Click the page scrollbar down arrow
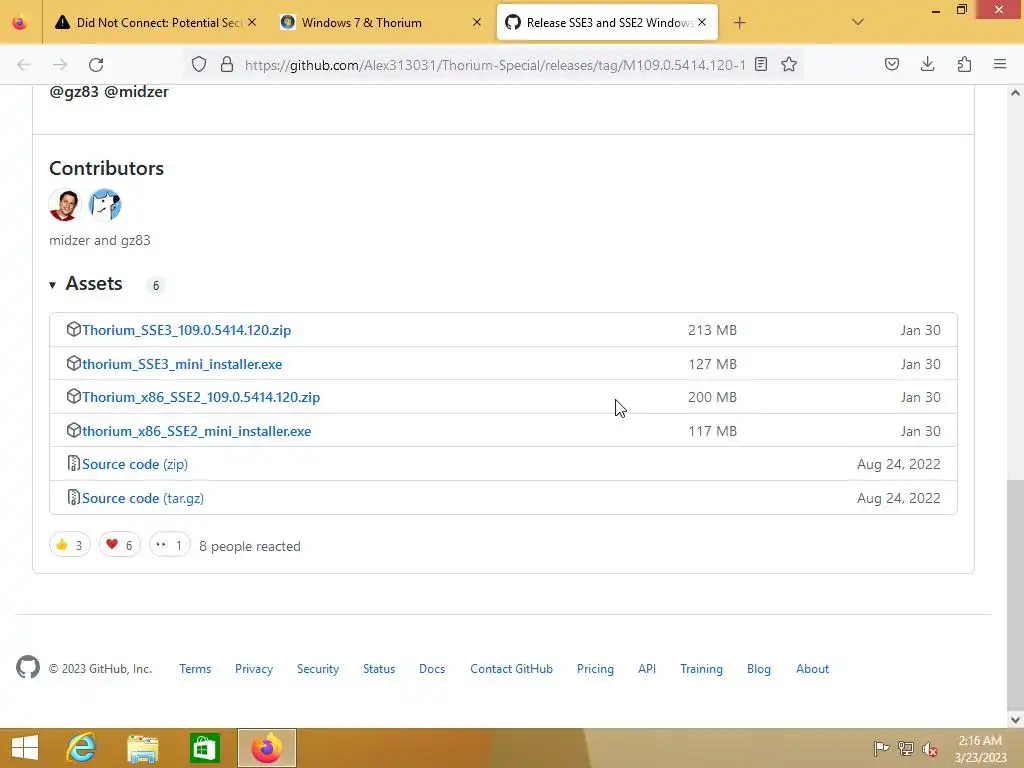Viewport: 1024px width, 768px height. pyautogui.click(x=1015, y=720)
